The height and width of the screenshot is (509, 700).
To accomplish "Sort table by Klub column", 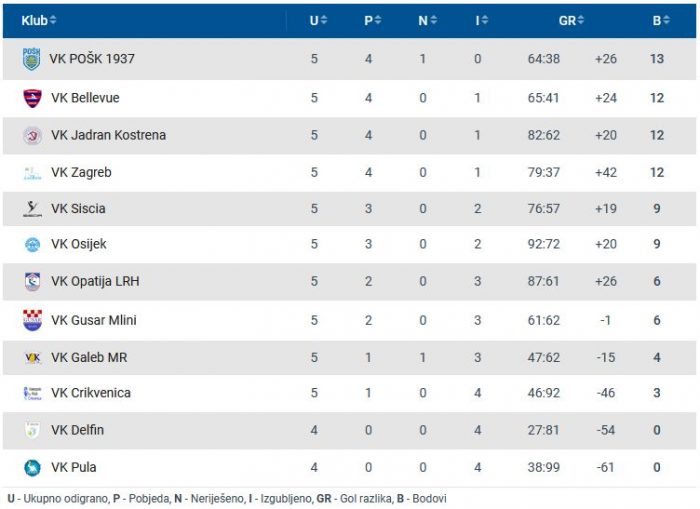I will pos(39,20).
